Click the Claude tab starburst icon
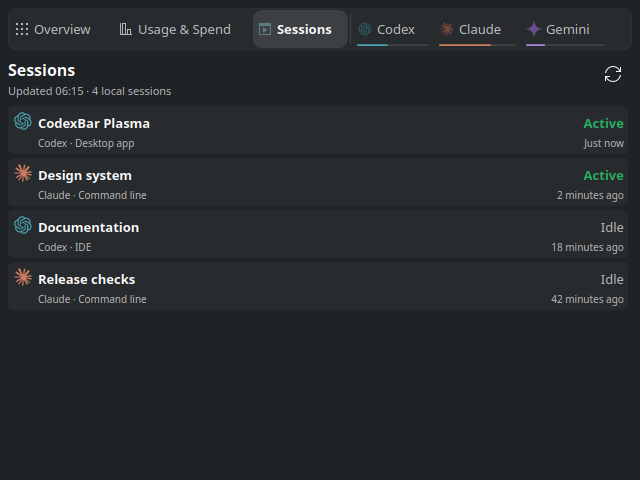The height and width of the screenshot is (480, 640). (447, 29)
